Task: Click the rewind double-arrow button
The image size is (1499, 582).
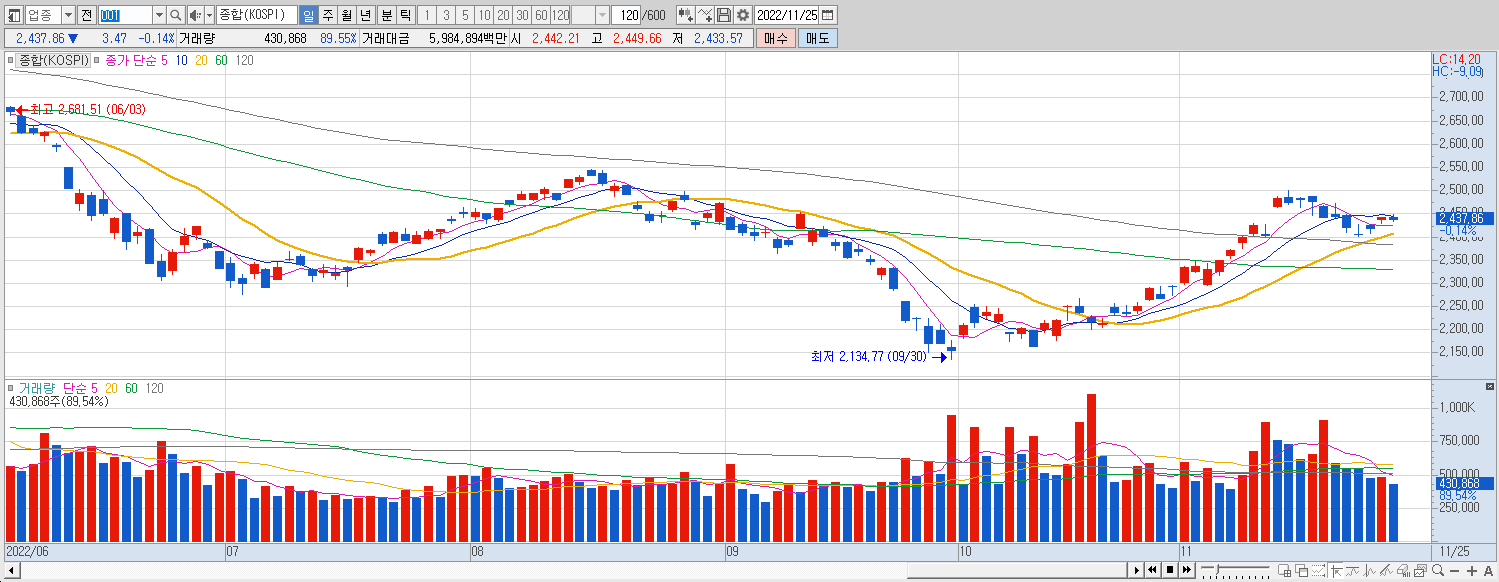Action: [x=1153, y=570]
